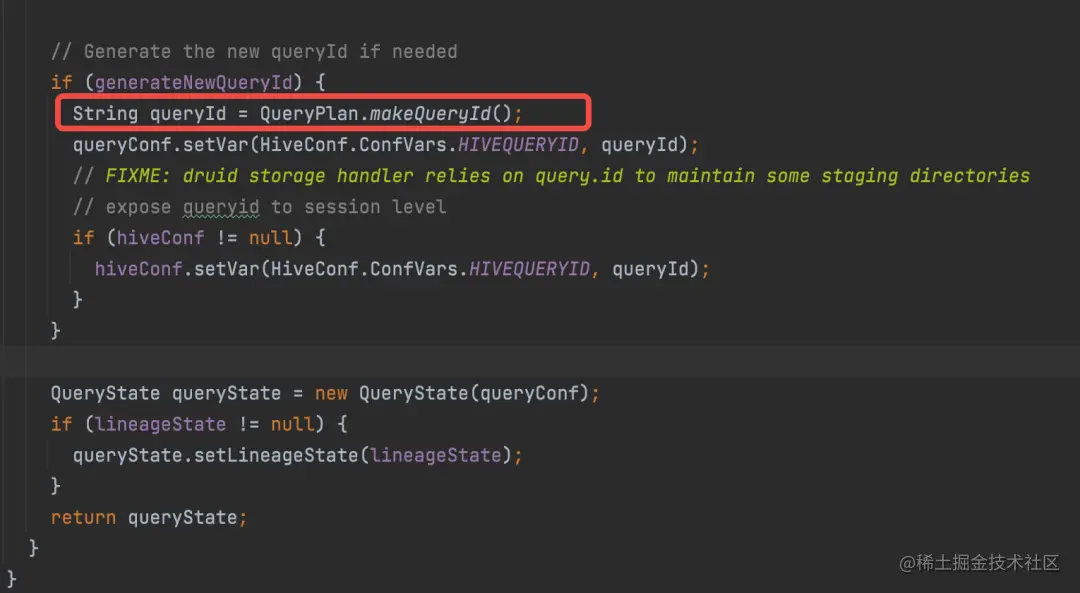Click HIVEQUERYID constant on queryConf.setVar line

click(518, 145)
